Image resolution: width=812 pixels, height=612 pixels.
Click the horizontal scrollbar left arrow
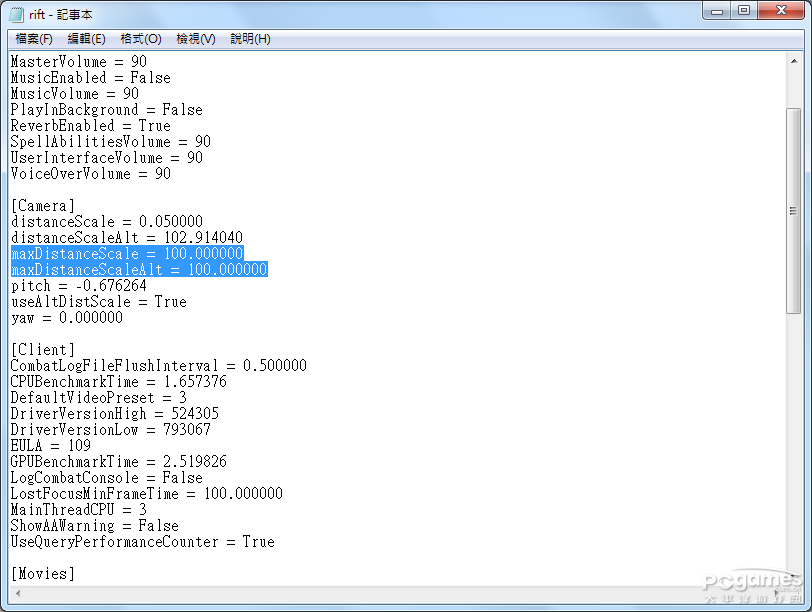point(17,591)
